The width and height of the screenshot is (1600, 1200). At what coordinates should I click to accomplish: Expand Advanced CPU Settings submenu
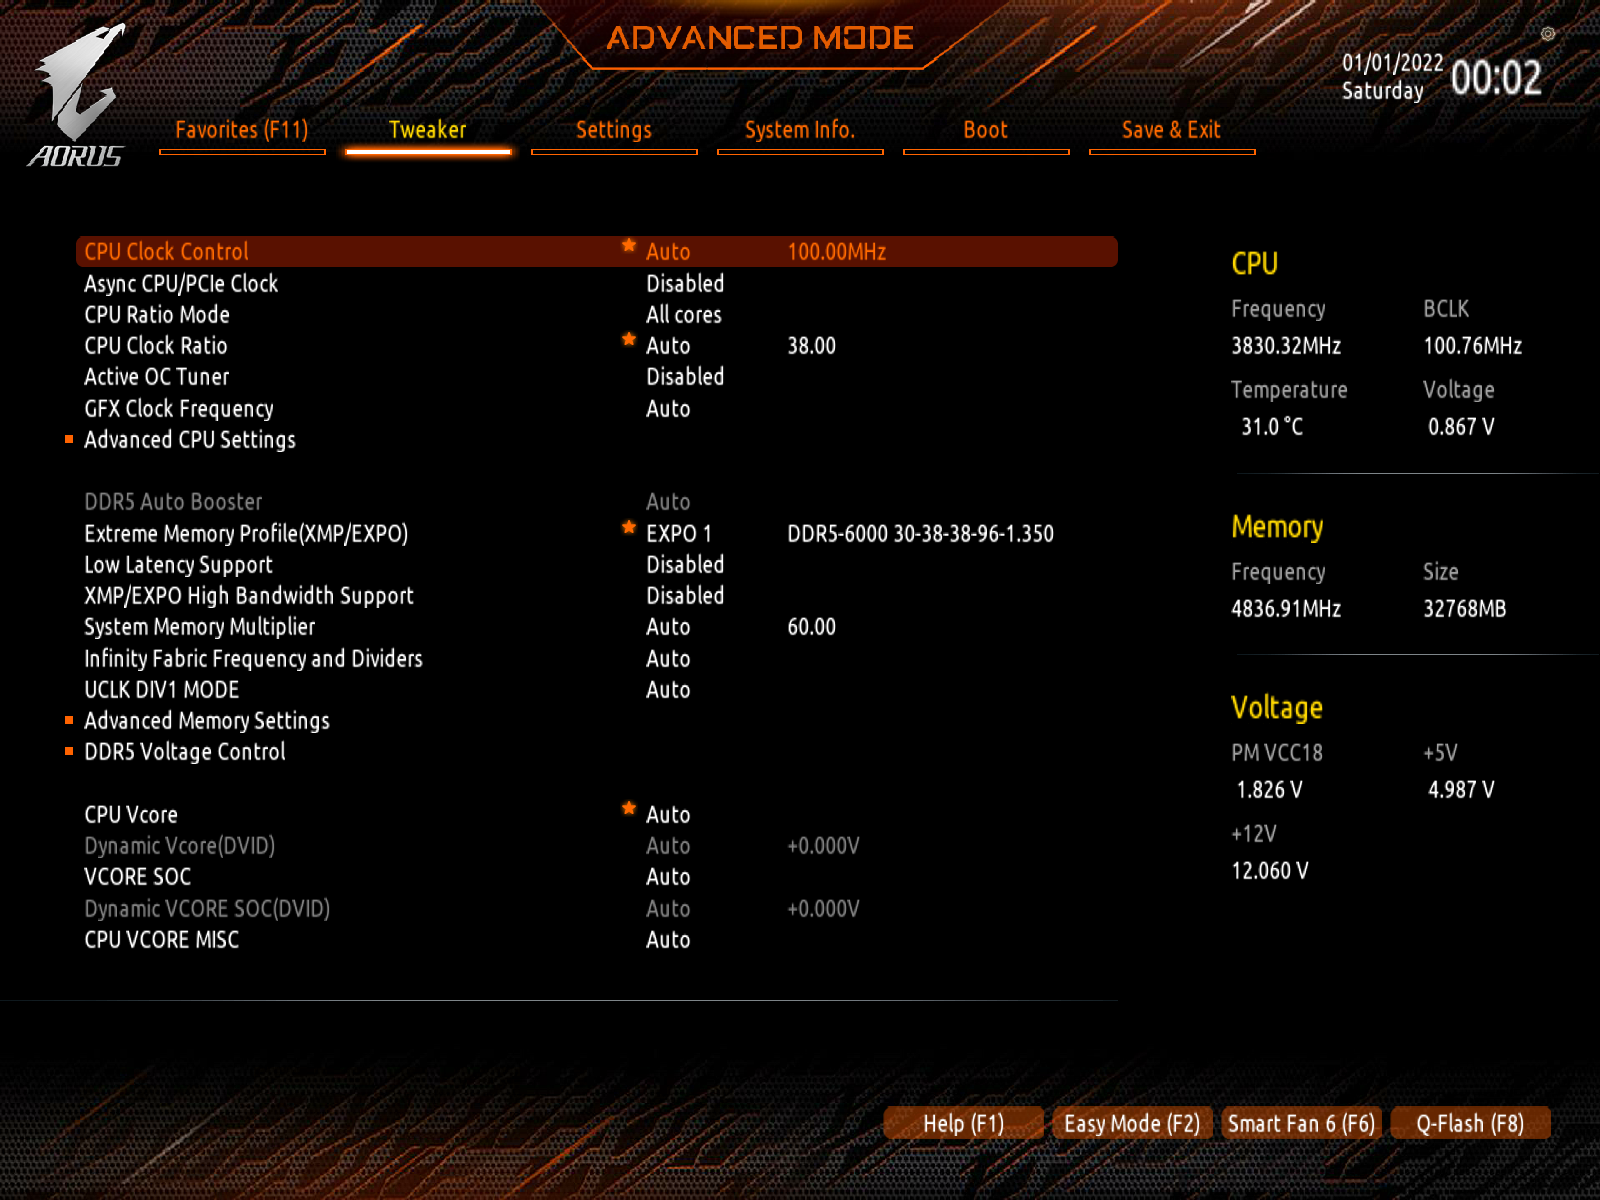point(190,440)
